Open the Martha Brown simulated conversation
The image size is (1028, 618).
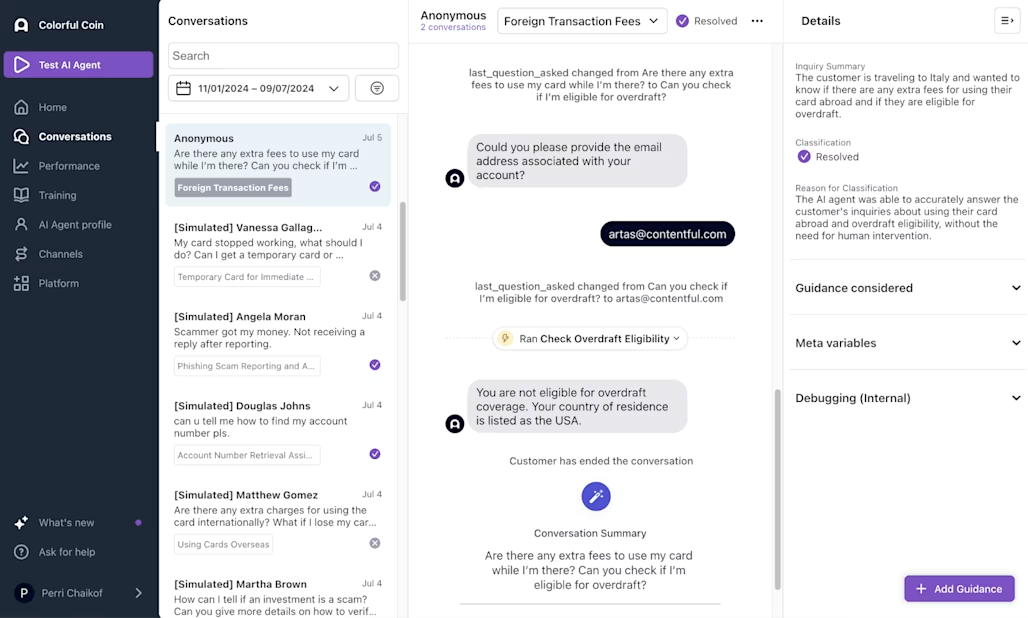[x=278, y=595]
